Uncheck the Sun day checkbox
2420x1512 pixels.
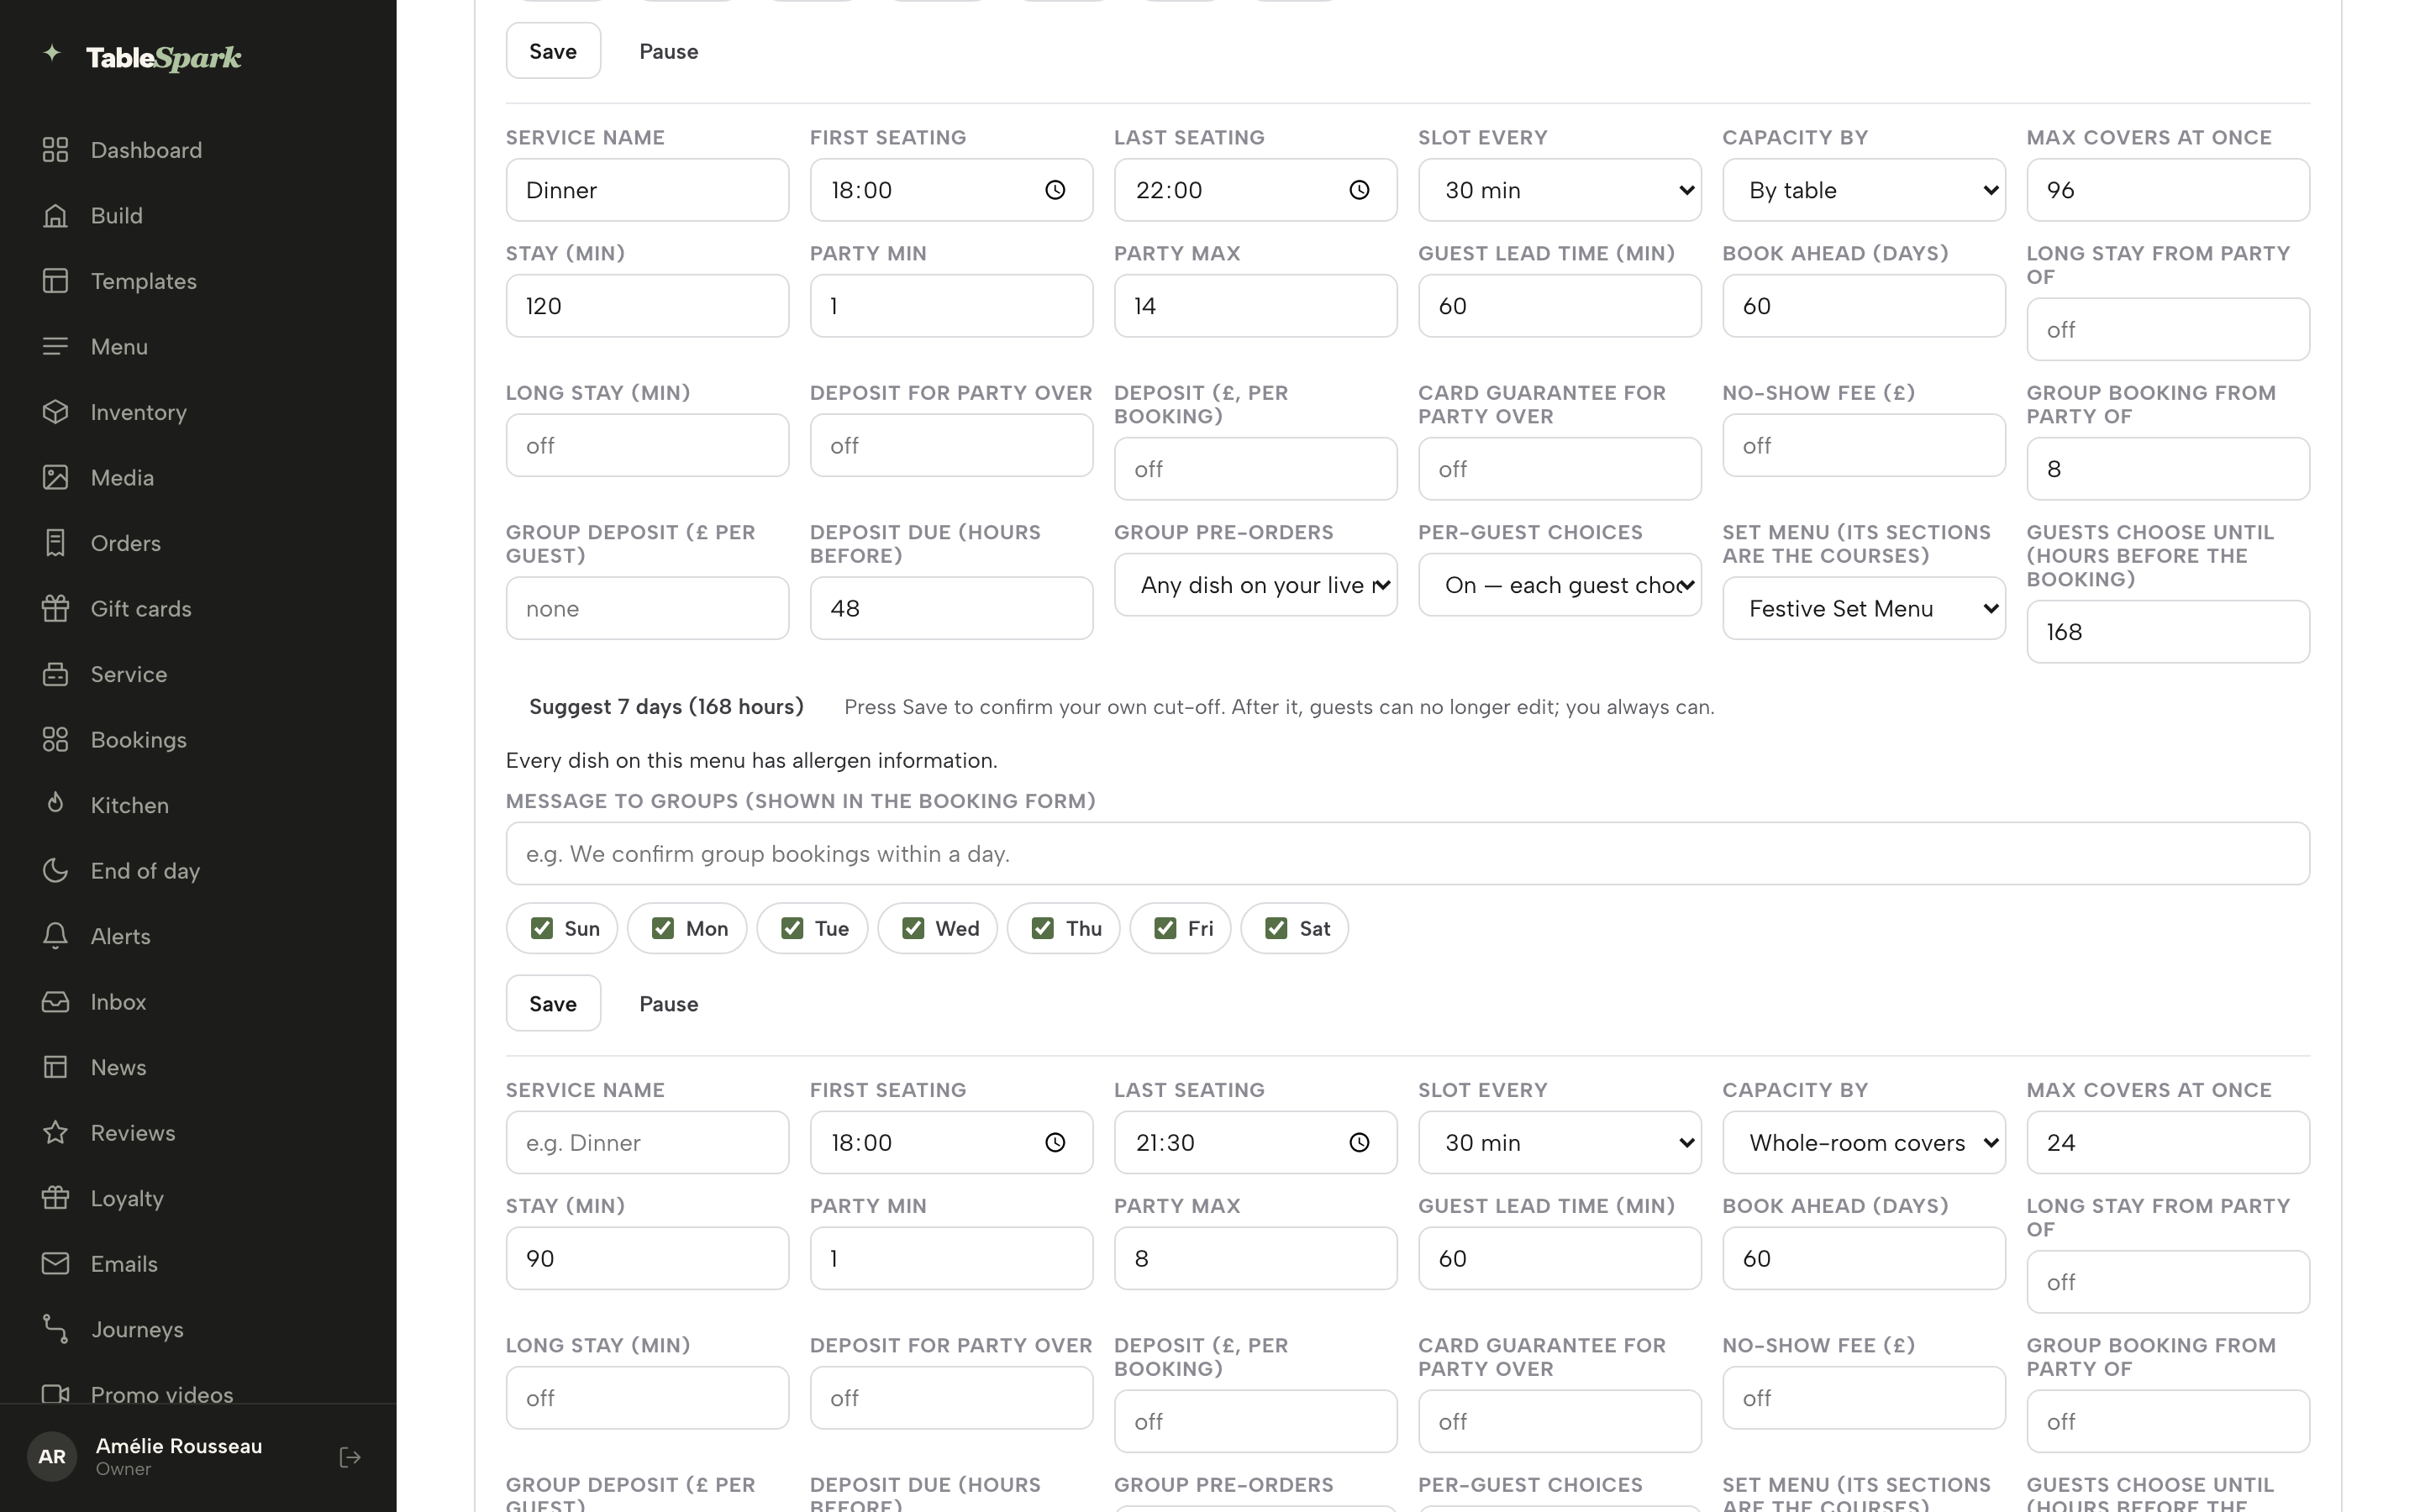542,928
